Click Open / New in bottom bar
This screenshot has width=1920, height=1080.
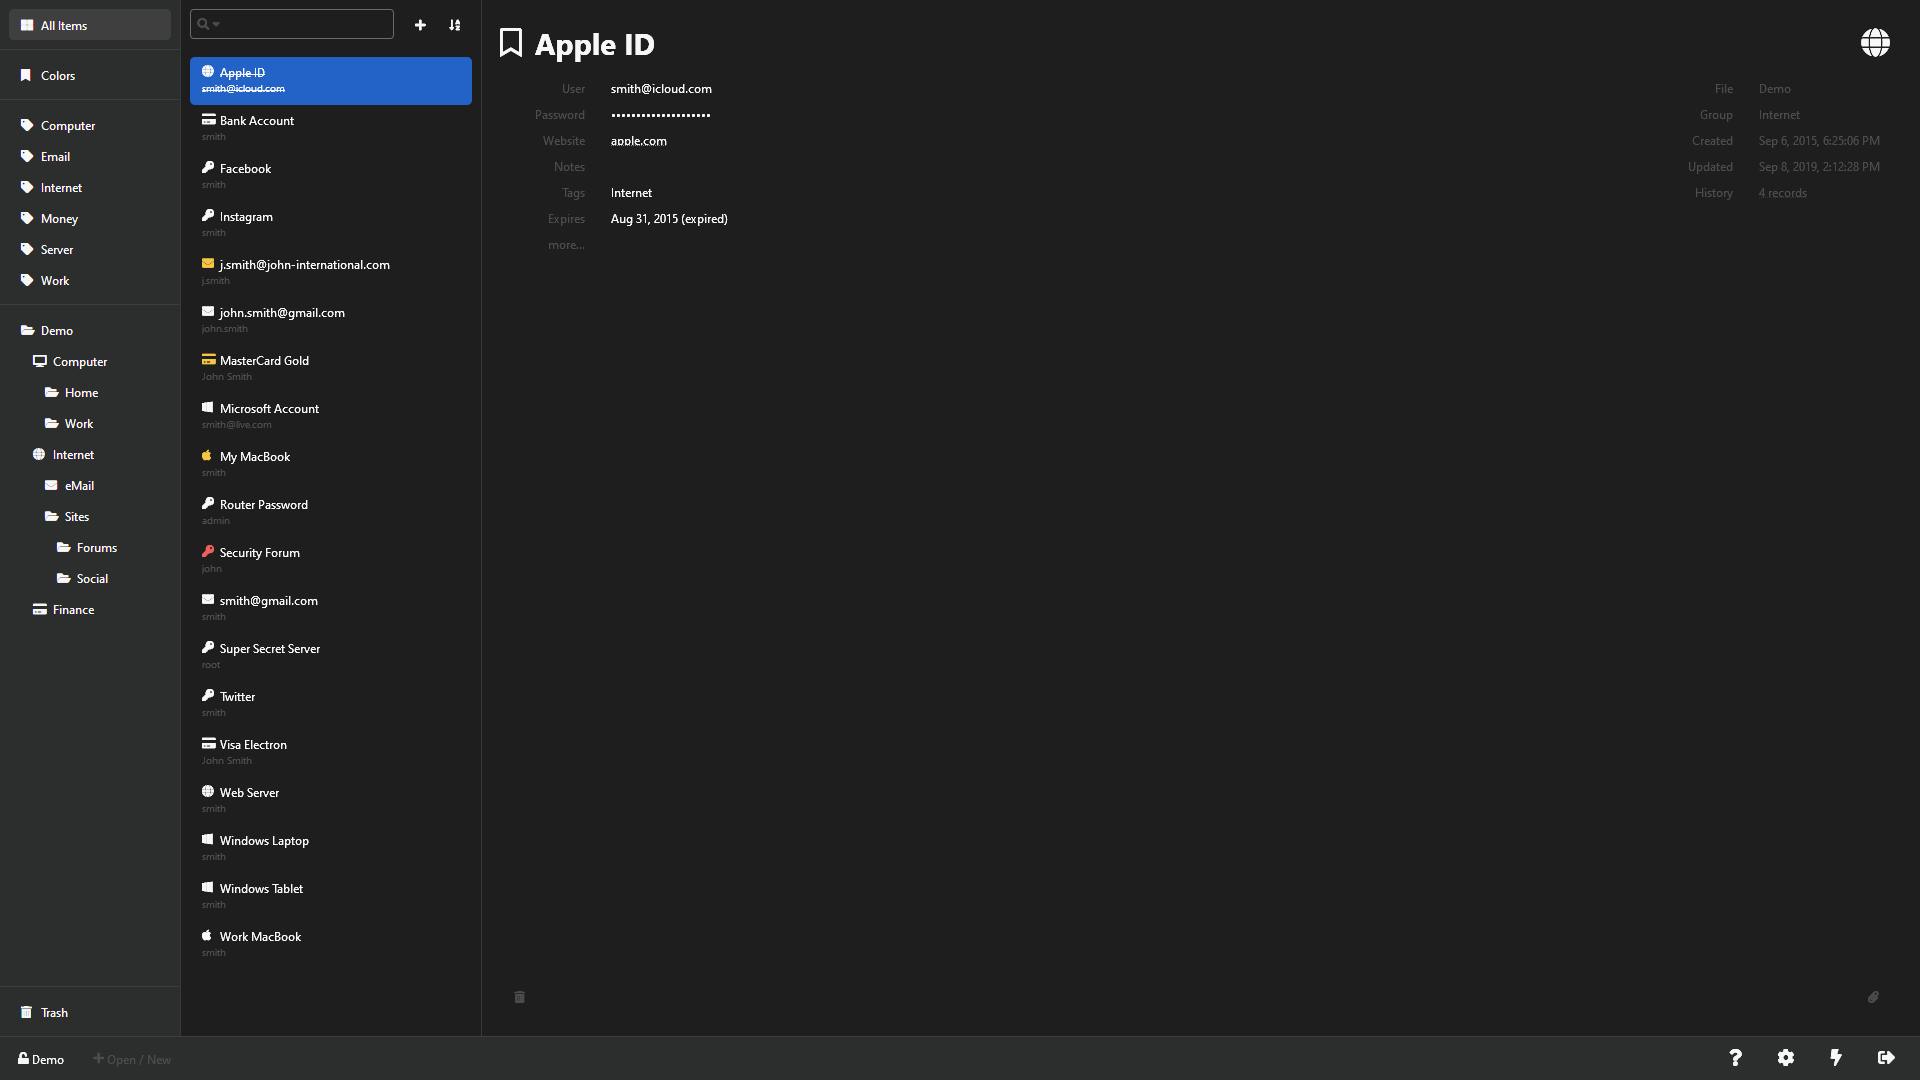click(132, 1059)
